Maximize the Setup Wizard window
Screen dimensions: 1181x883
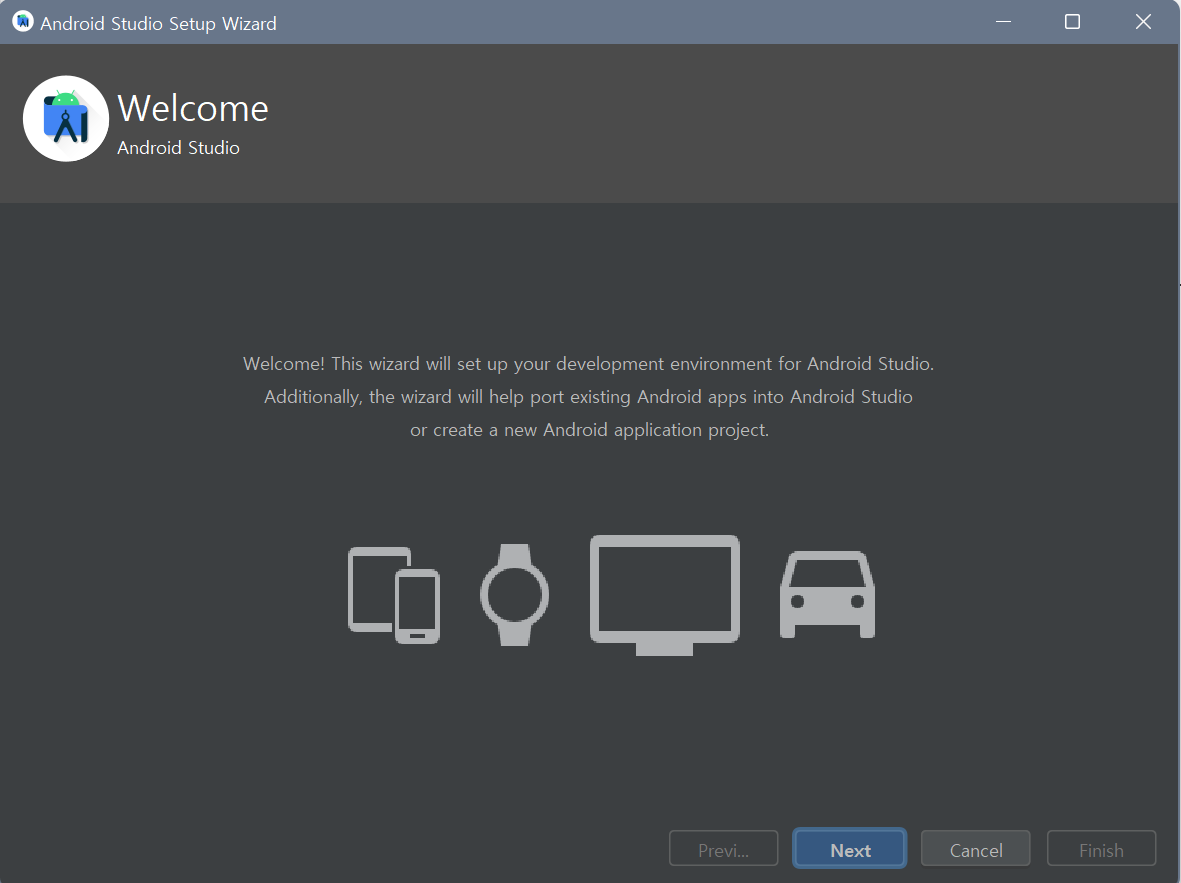(x=1072, y=22)
